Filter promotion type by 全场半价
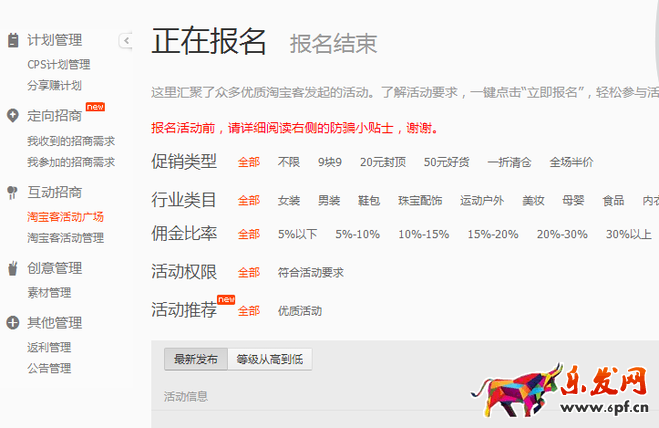This screenshot has width=659, height=428. coord(571,162)
